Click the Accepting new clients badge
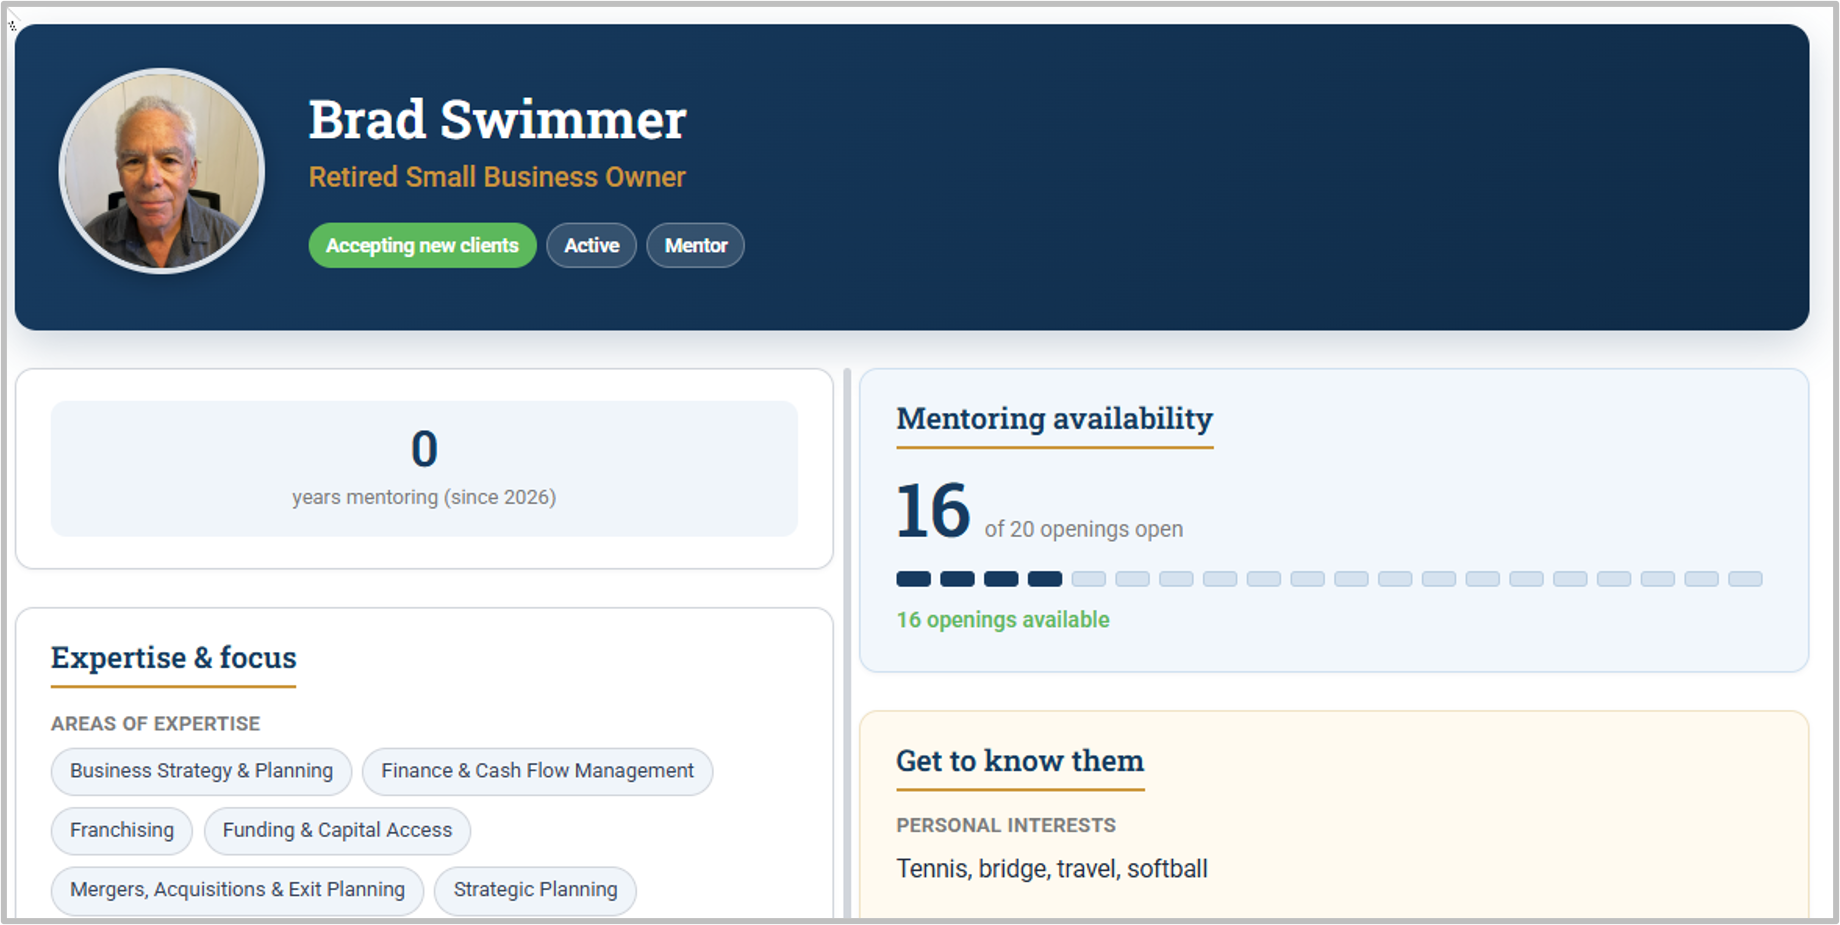Viewport: 1840px width, 925px height. [x=422, y=245]
